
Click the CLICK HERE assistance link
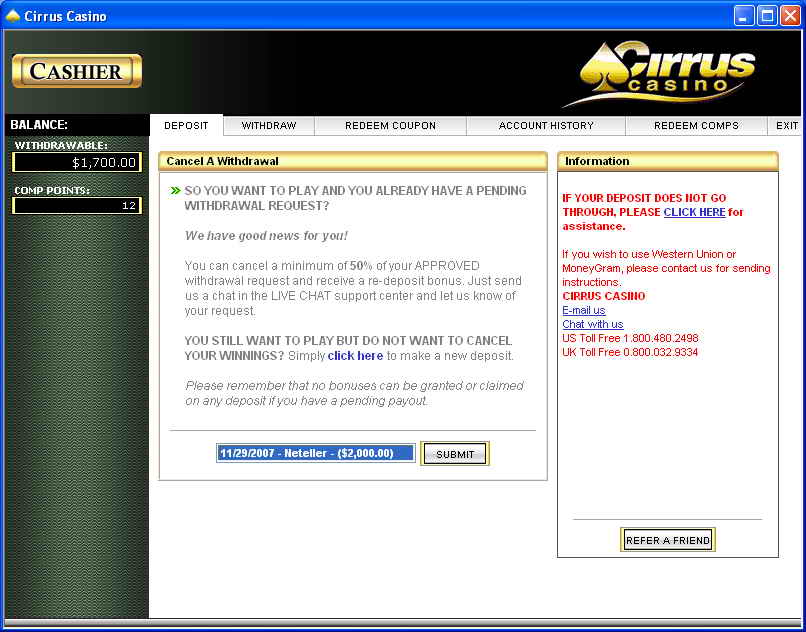tap(694, 212)
